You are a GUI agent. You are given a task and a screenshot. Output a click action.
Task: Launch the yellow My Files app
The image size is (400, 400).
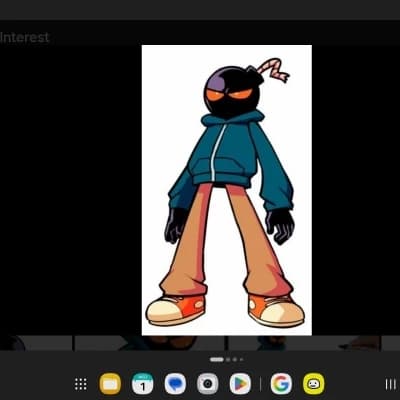click(110, 384)
